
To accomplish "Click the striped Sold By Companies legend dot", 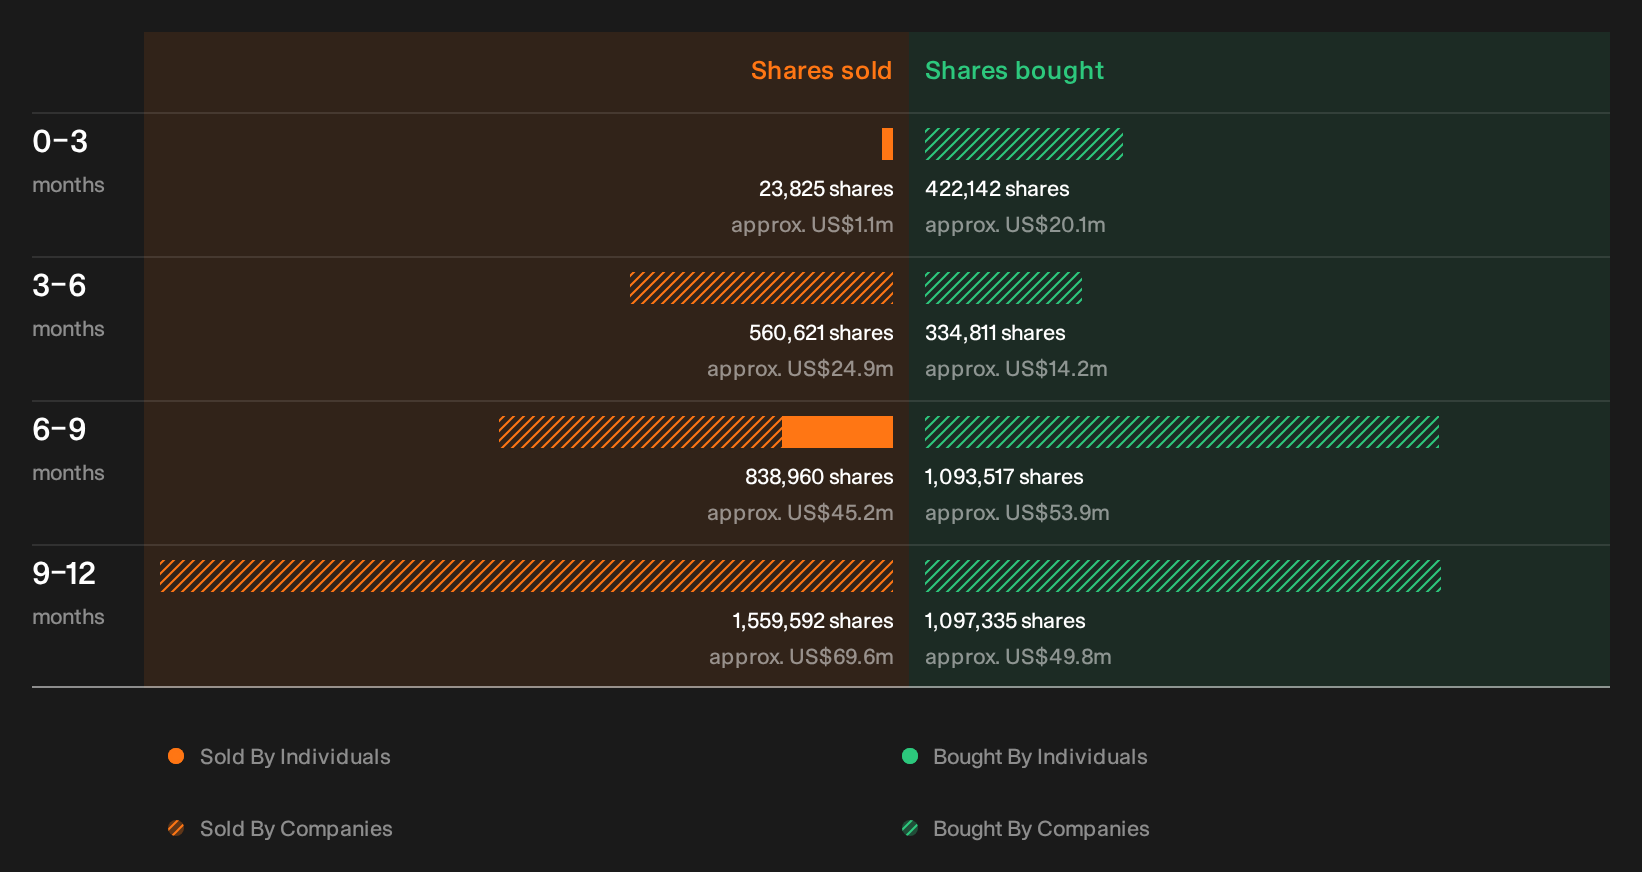I will click(176, 828).
